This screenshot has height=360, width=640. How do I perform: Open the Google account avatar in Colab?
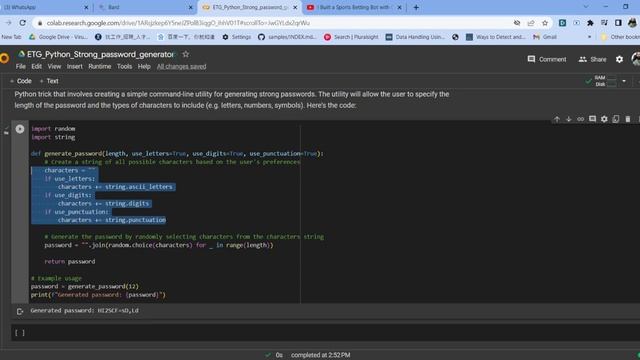coord(636,59)
